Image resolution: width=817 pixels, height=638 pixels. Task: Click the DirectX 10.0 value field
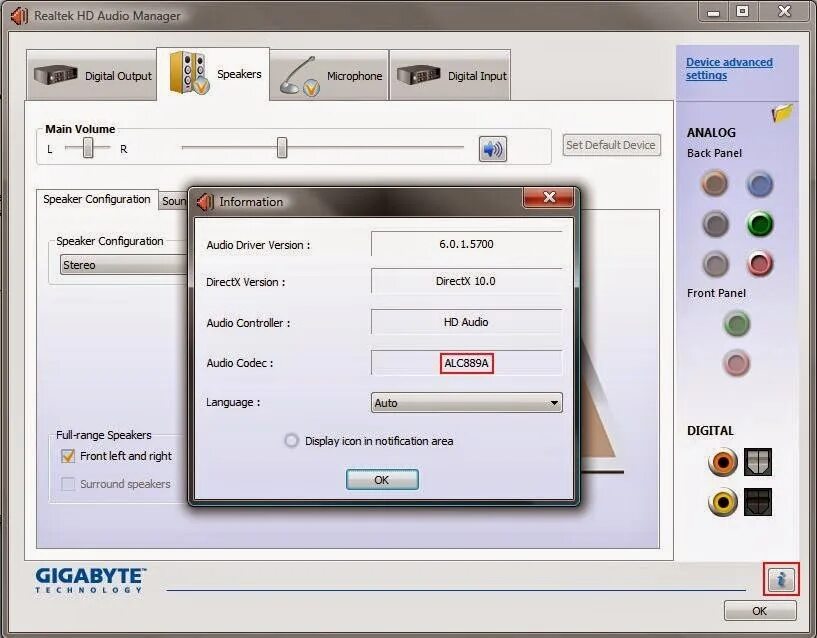[466, 281]
